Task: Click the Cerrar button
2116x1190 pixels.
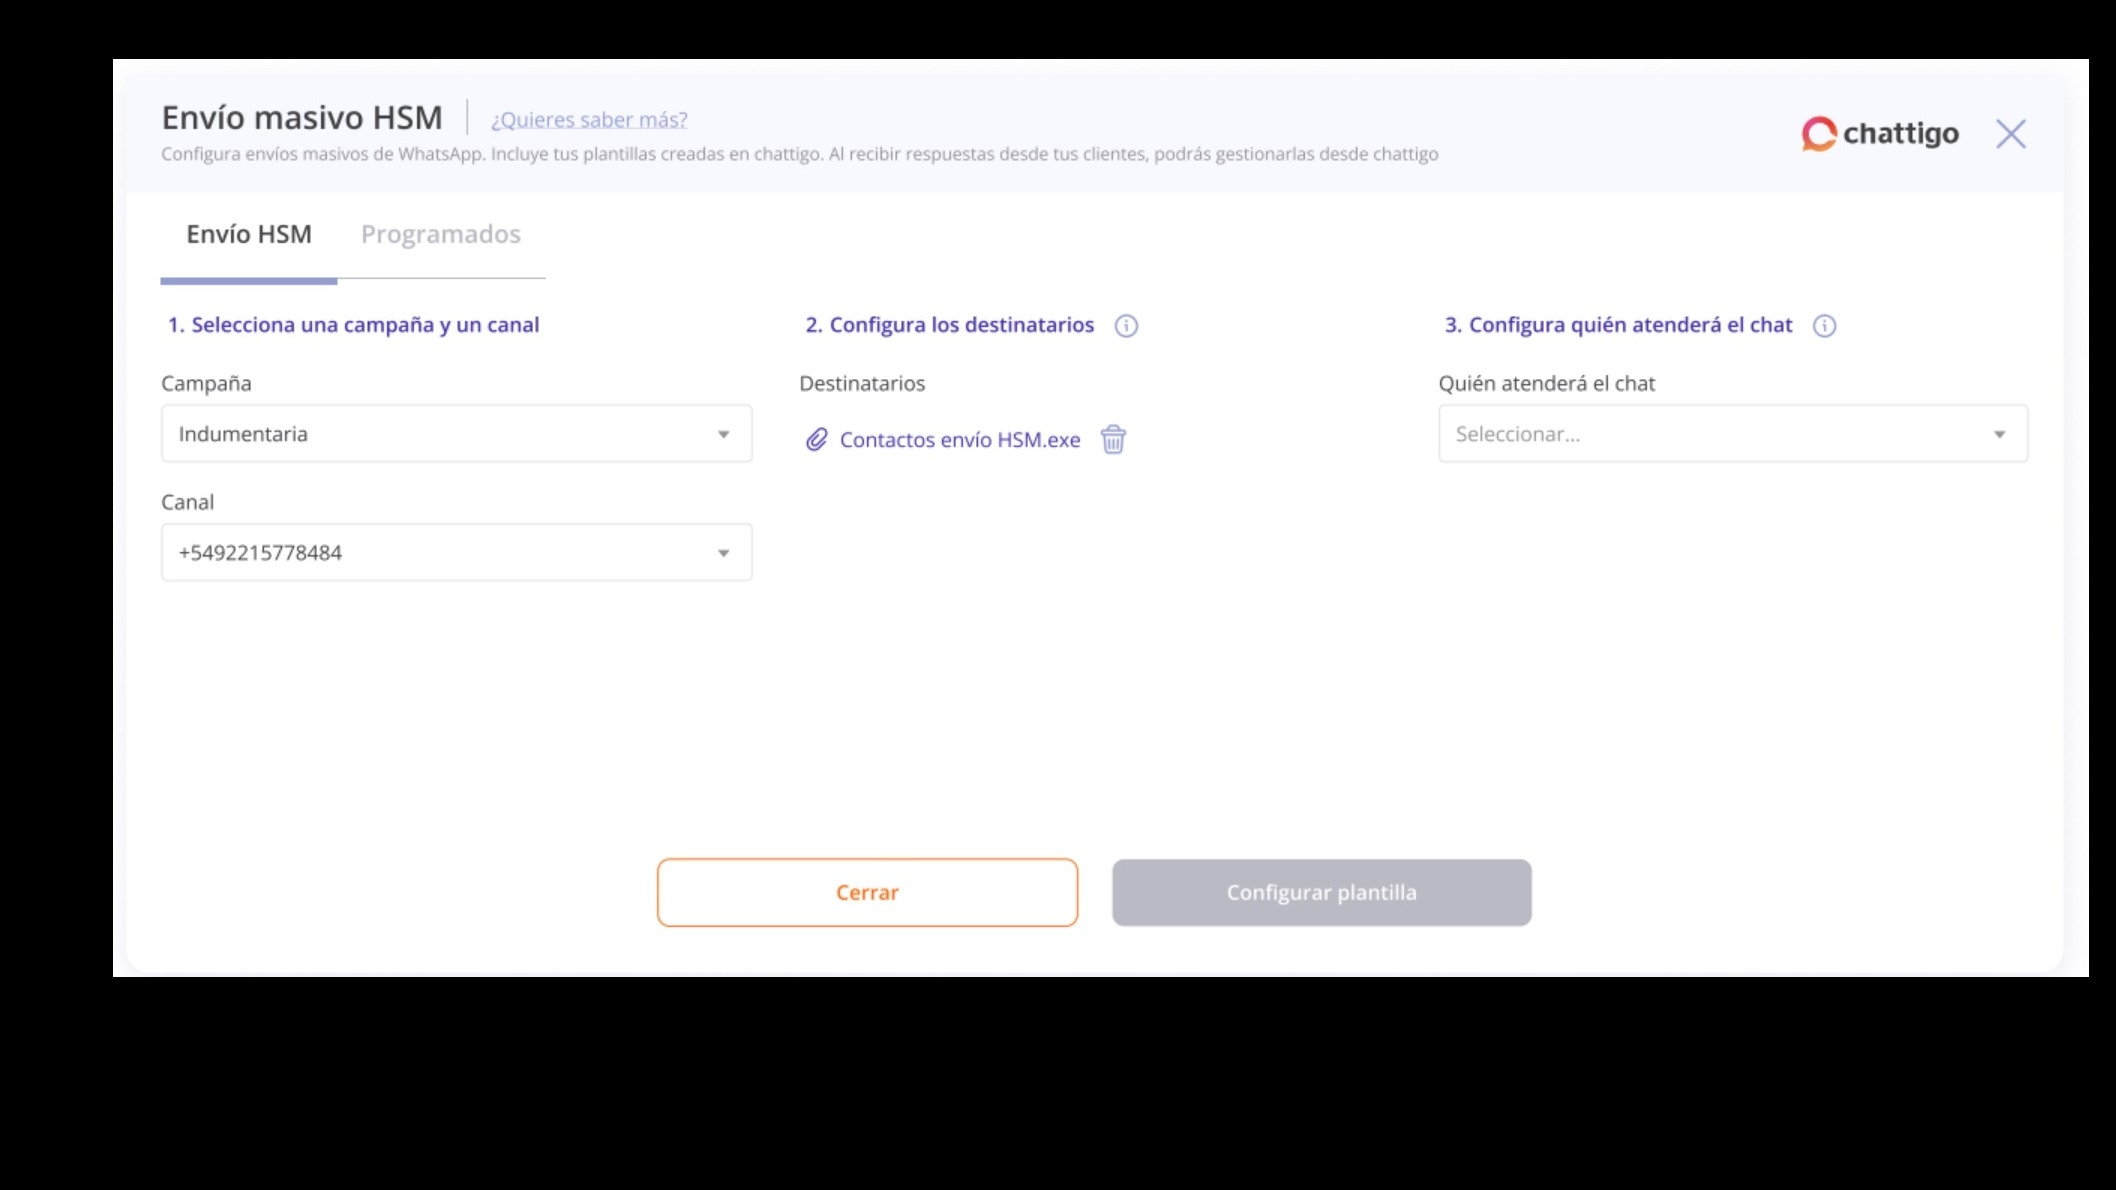Action: [867, 892]
